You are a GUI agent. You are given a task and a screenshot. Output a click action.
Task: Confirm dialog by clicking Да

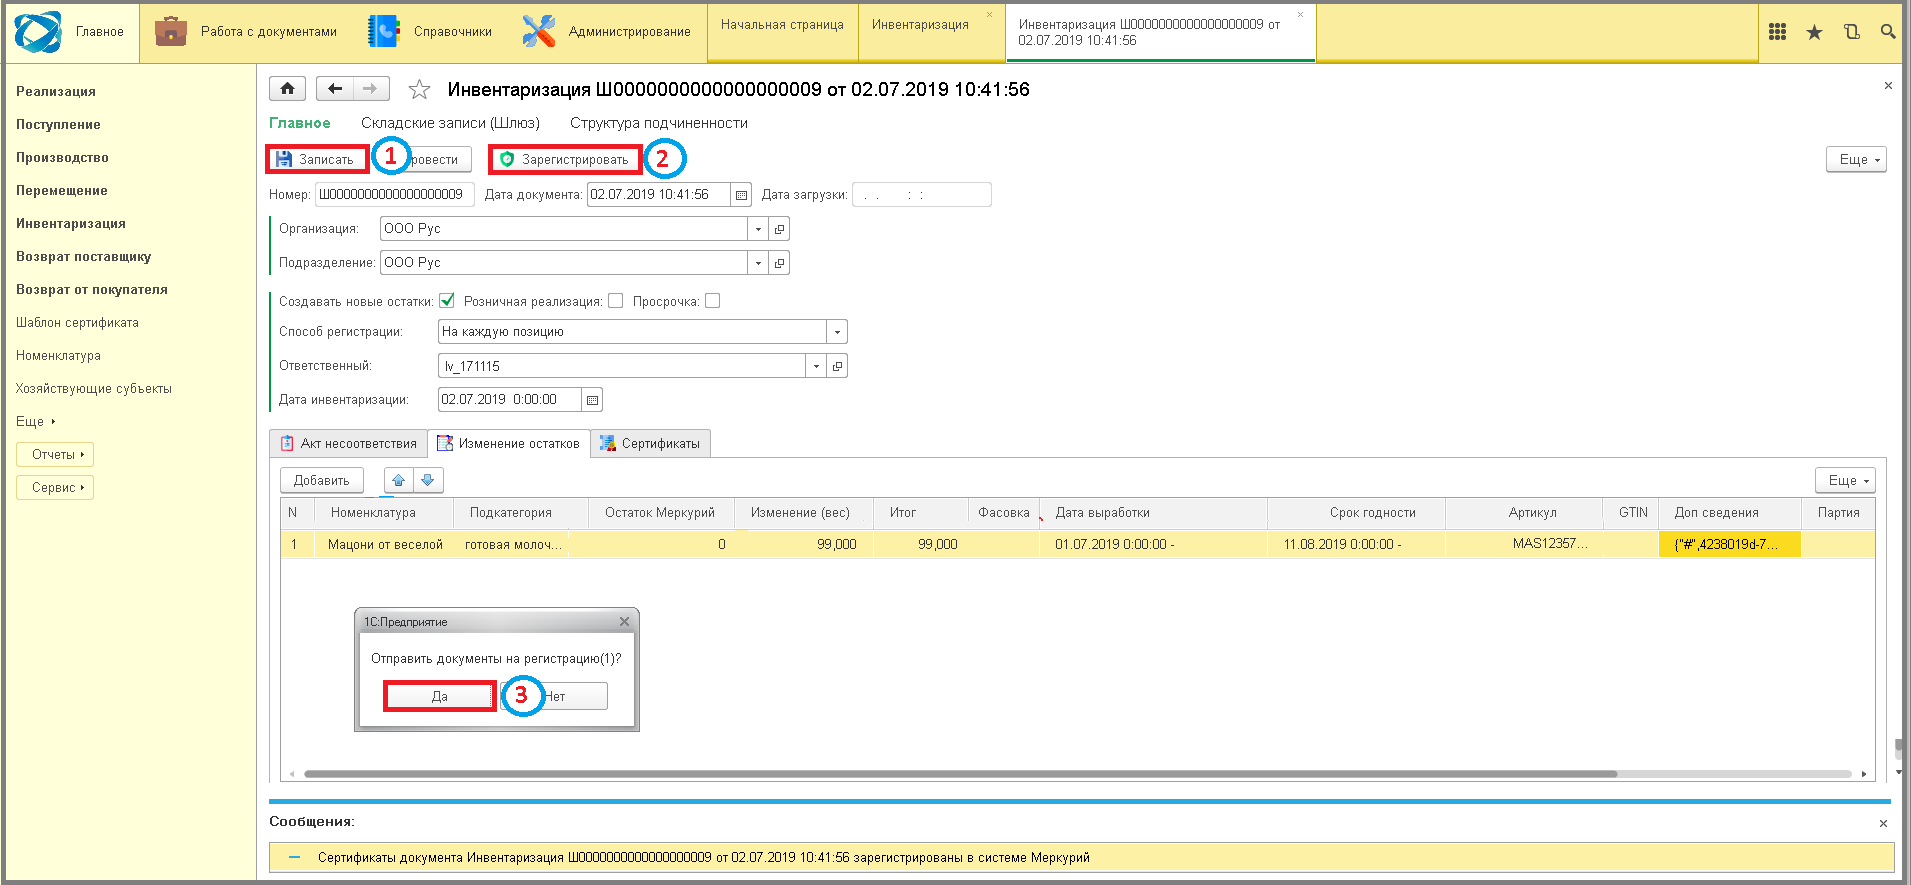440,696
